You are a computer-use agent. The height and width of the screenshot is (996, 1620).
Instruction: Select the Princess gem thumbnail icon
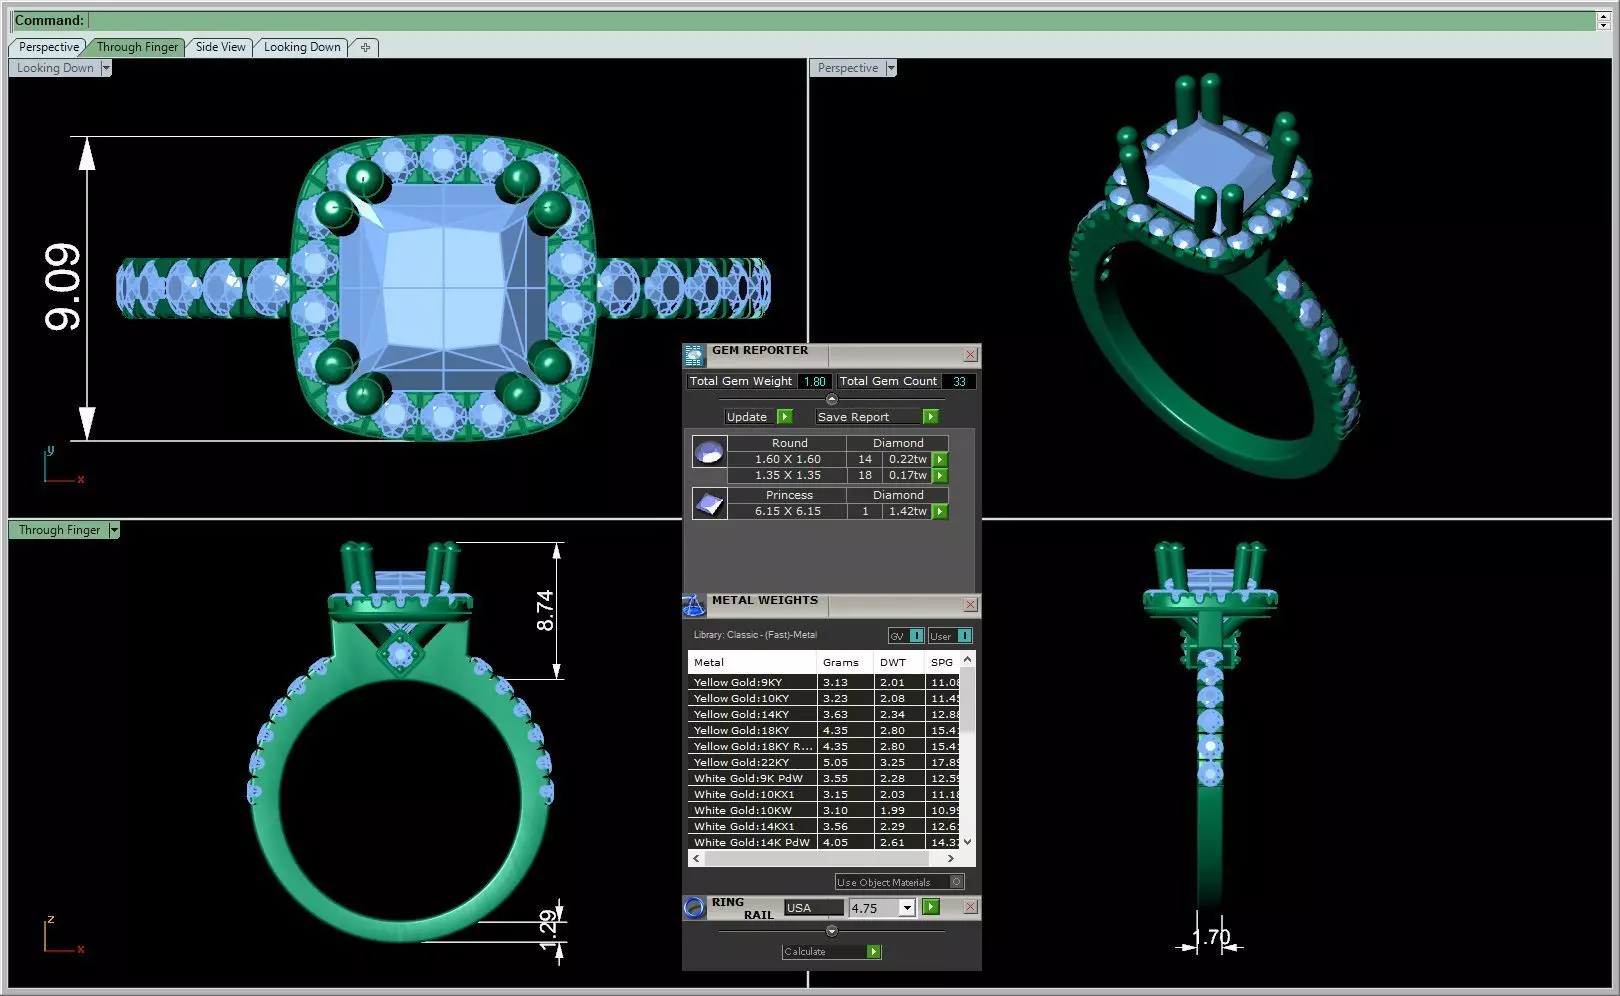coord(709,503)
